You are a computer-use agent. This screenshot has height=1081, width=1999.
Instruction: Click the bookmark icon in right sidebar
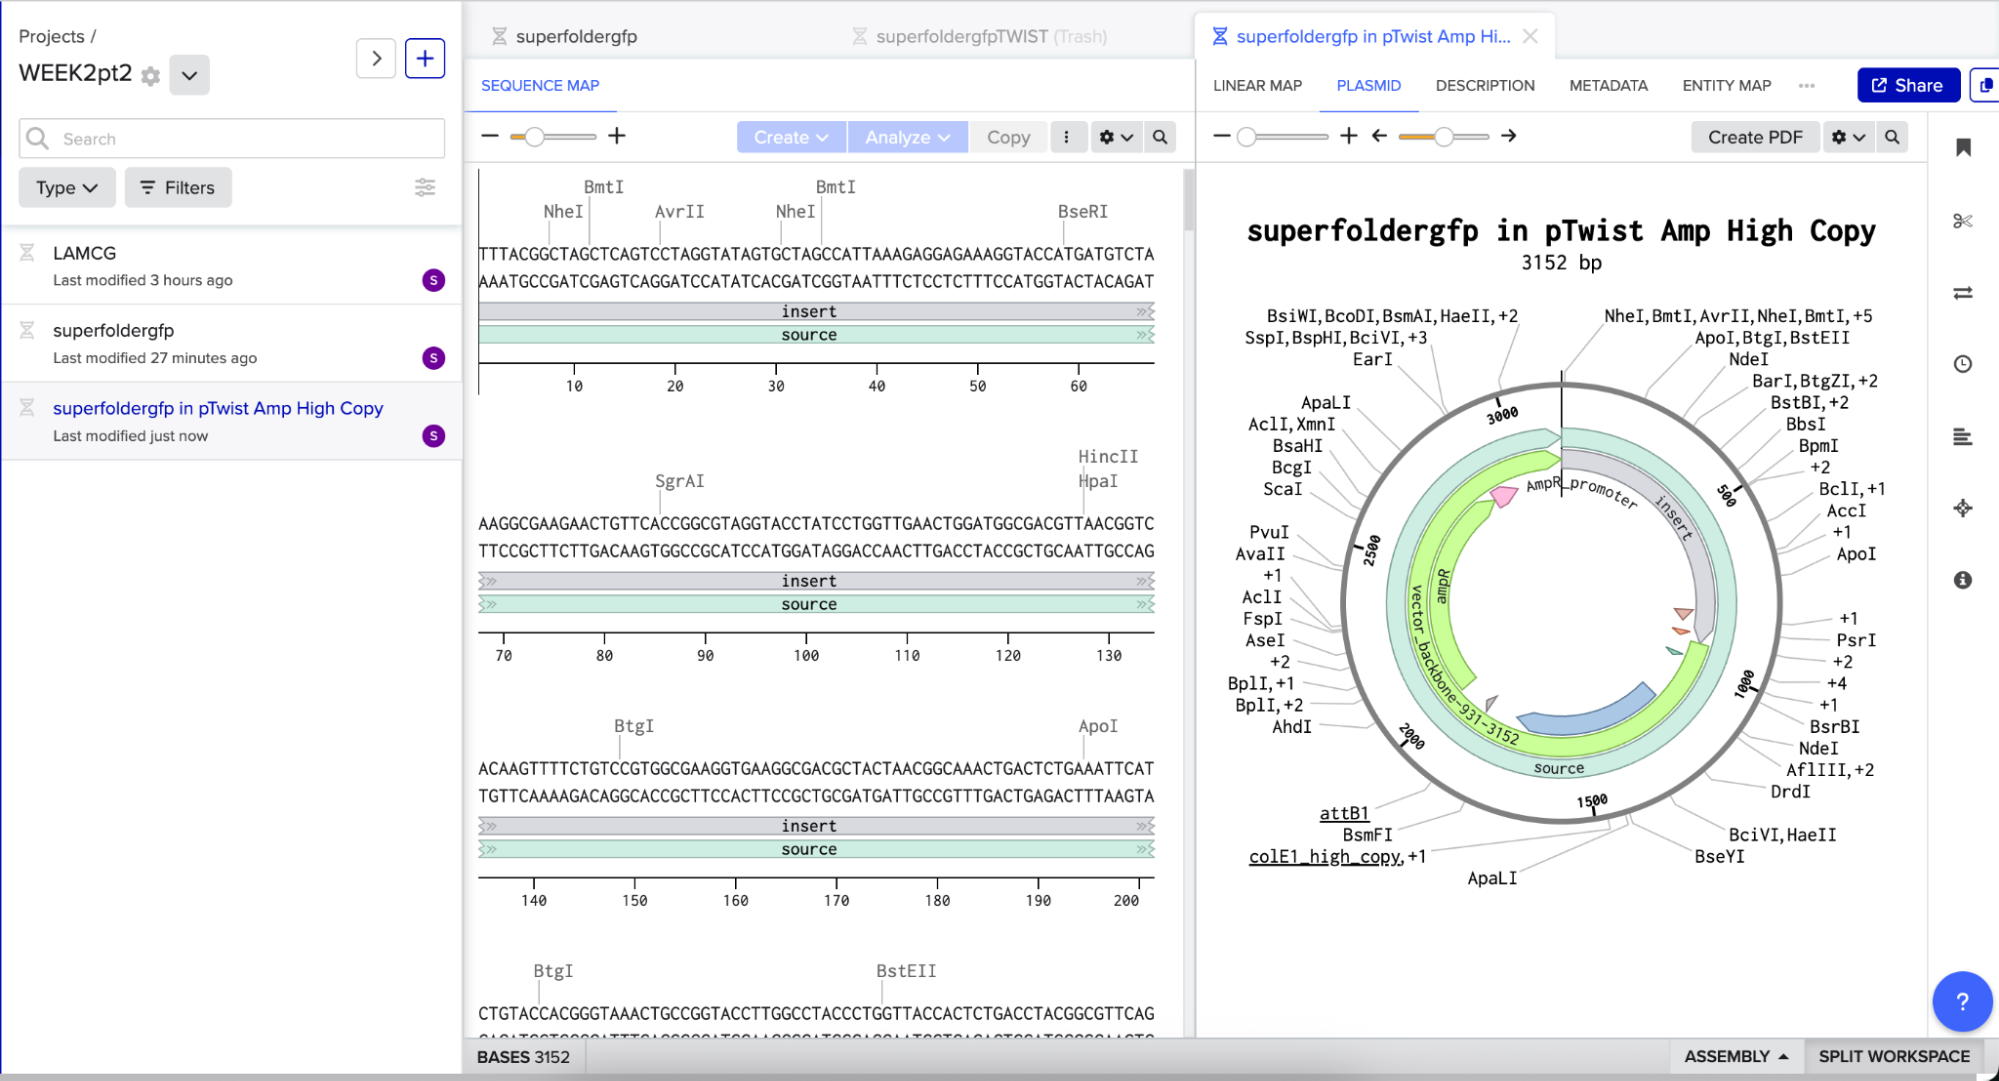click(1963, 148)
